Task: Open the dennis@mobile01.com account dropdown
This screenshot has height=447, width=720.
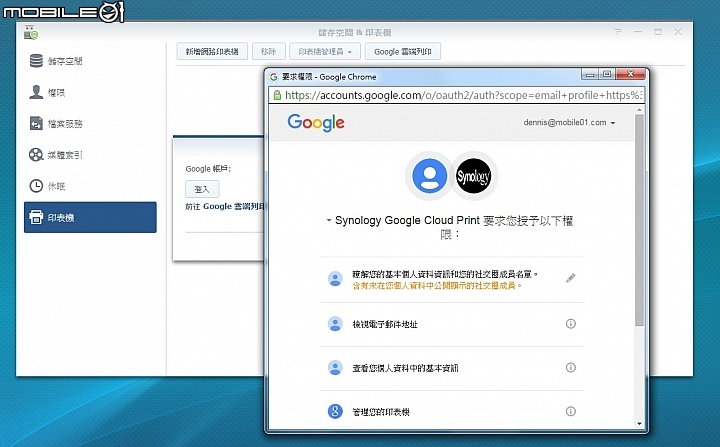Action: click(569, 123)
